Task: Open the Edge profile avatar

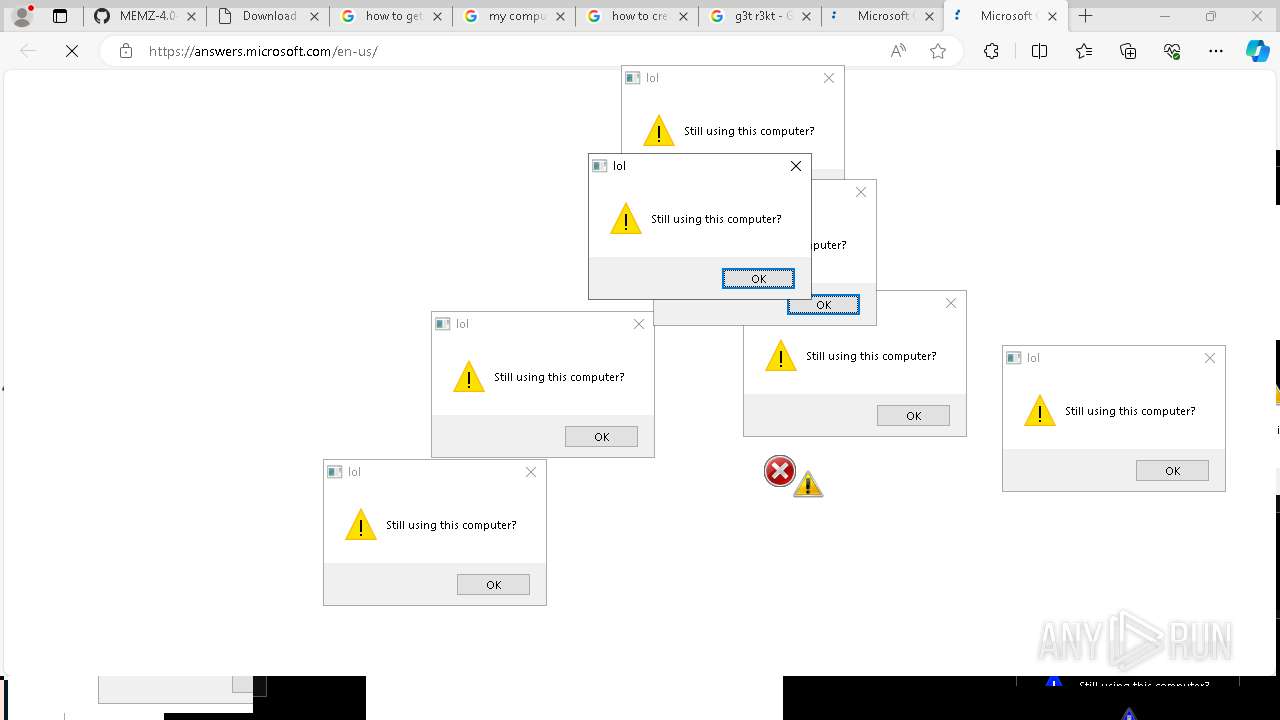Action: [22, 16]
